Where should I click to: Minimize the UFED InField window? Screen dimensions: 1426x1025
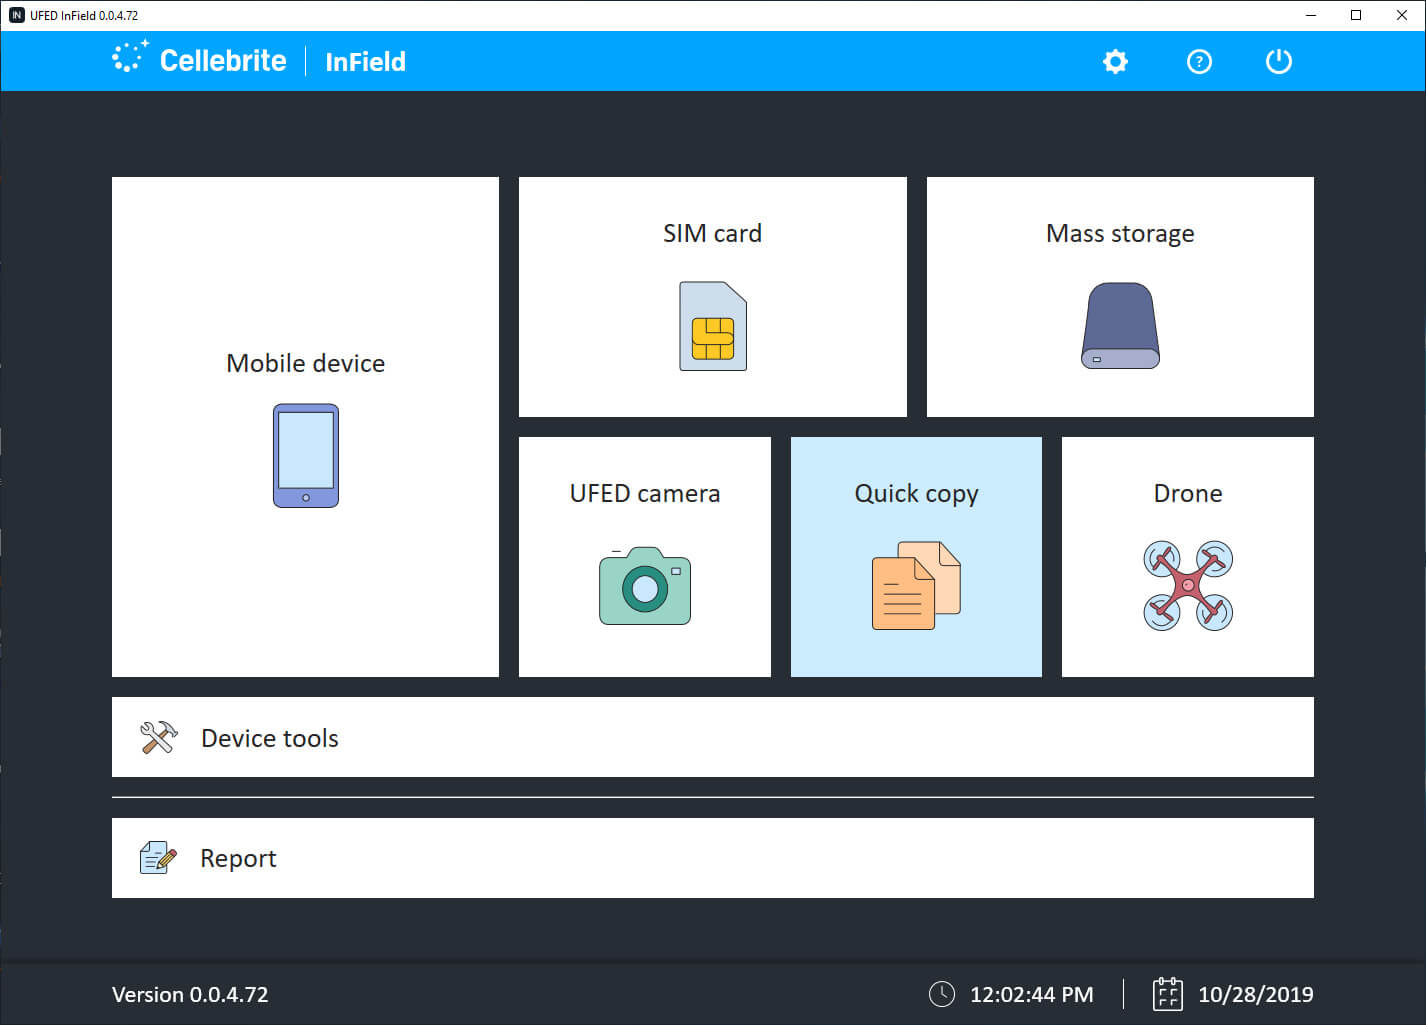(x=1311, y=15)
